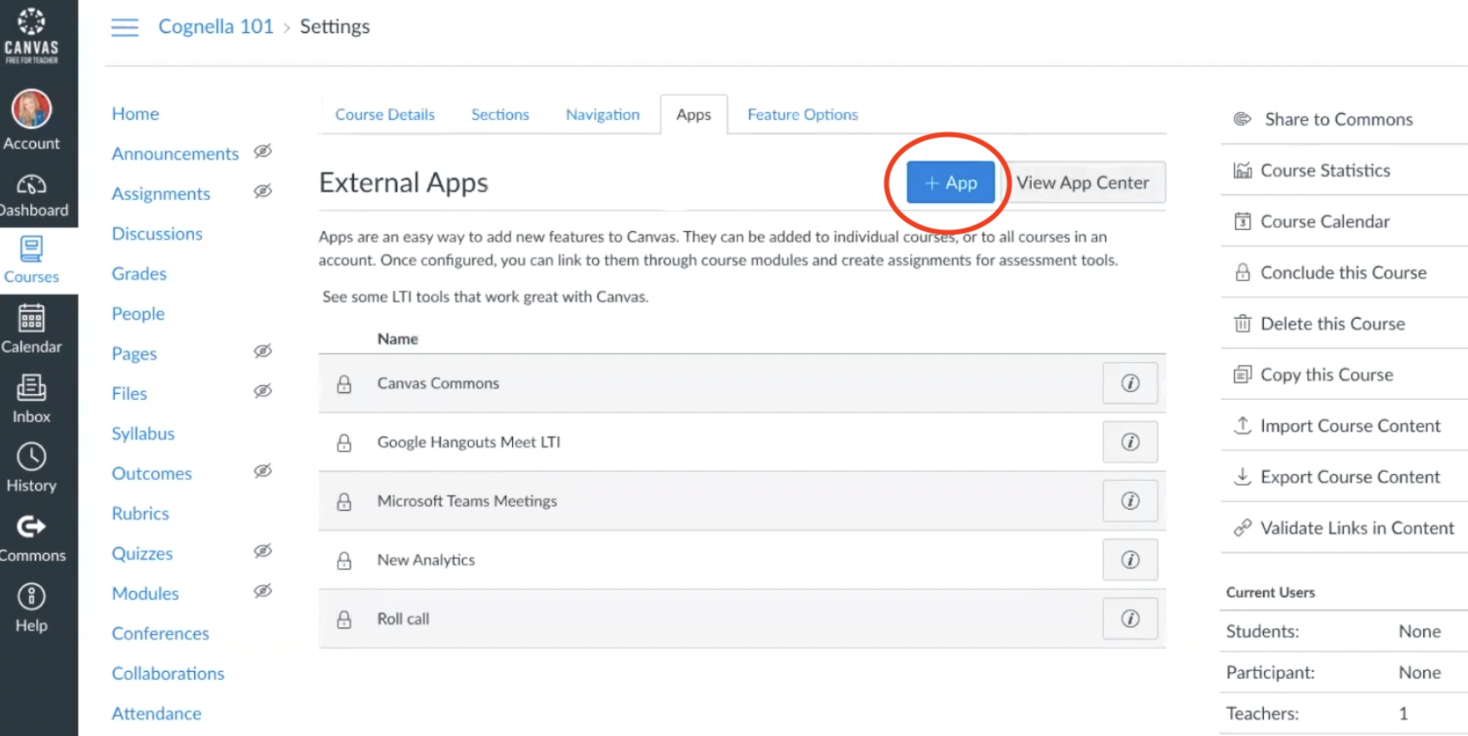Click the Name column header

397,339
